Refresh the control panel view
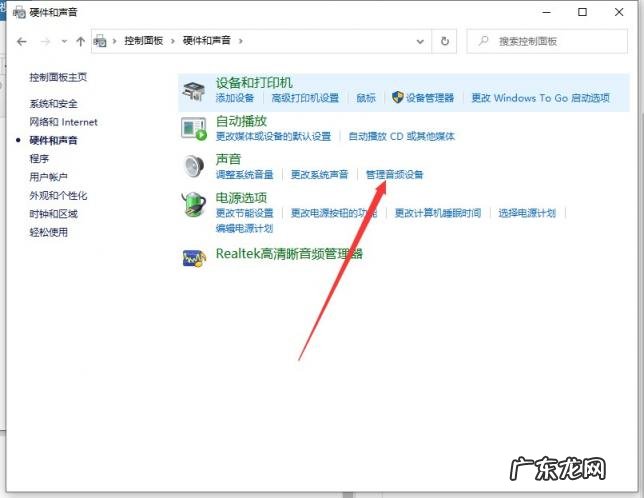The width and height of the screenshot is (644, 498). (445, 41)
